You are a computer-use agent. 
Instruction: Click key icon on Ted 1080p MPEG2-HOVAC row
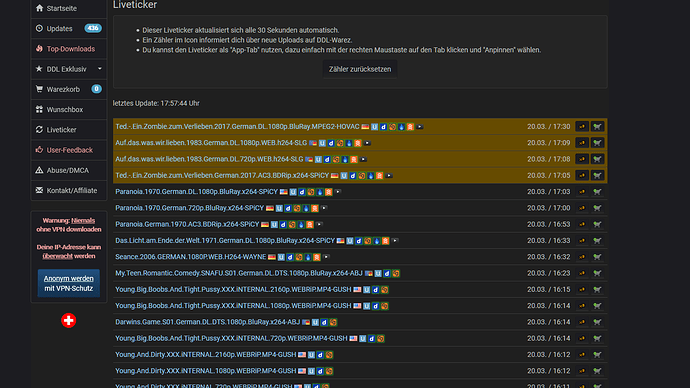582,127
